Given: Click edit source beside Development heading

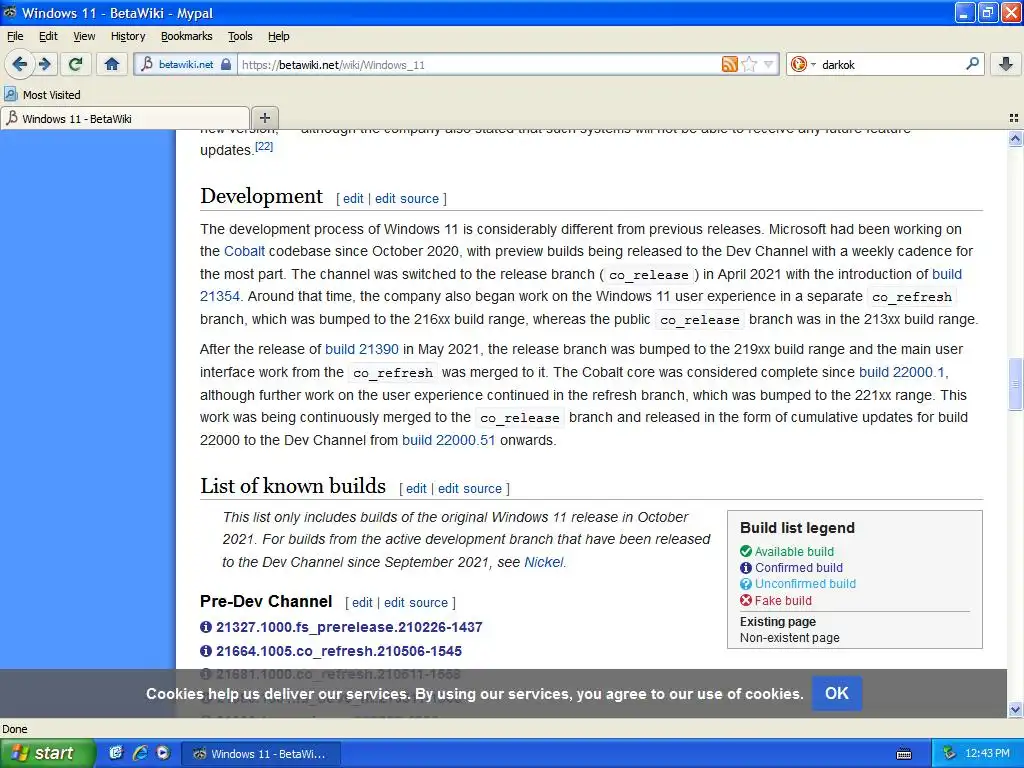Looking at the screenshot, I should [x=407, y=199].
